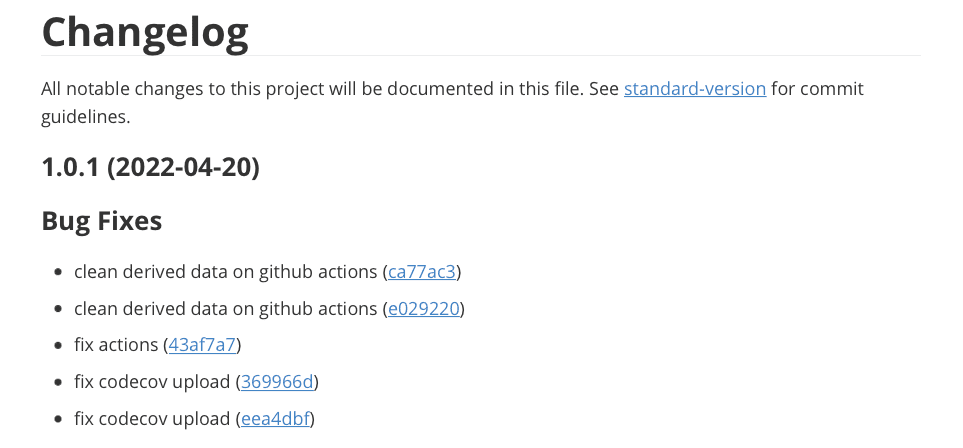Screen dimensions: 963x448
Task: Click the Changelog main heading
Action: tap(144, 32)
